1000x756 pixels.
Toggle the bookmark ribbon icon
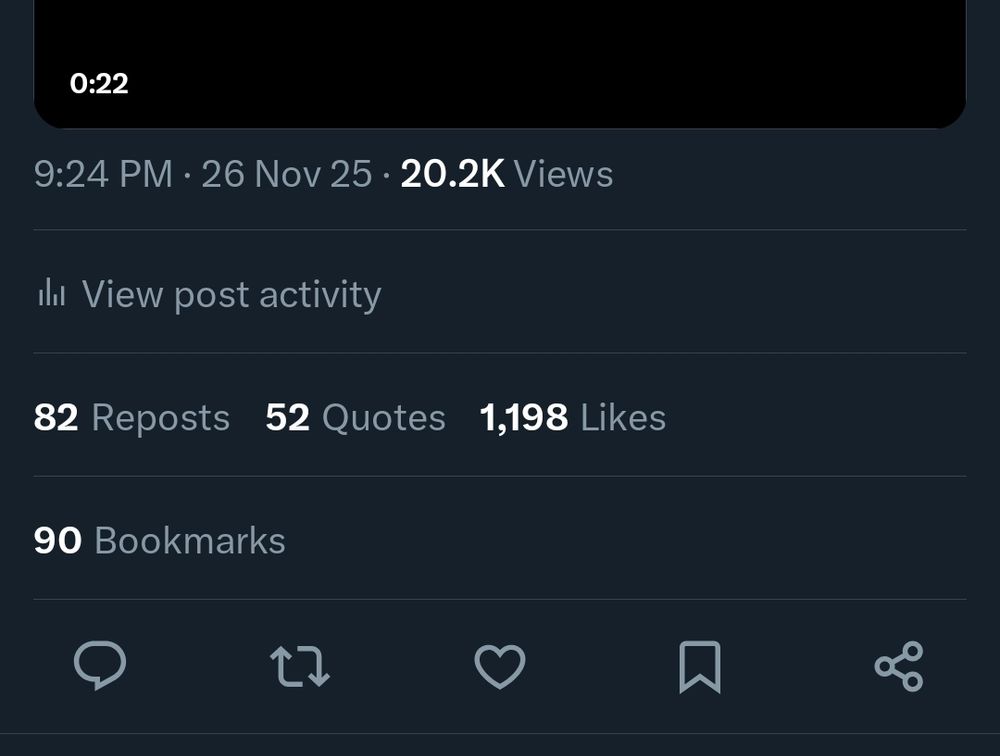pos(699,666)
